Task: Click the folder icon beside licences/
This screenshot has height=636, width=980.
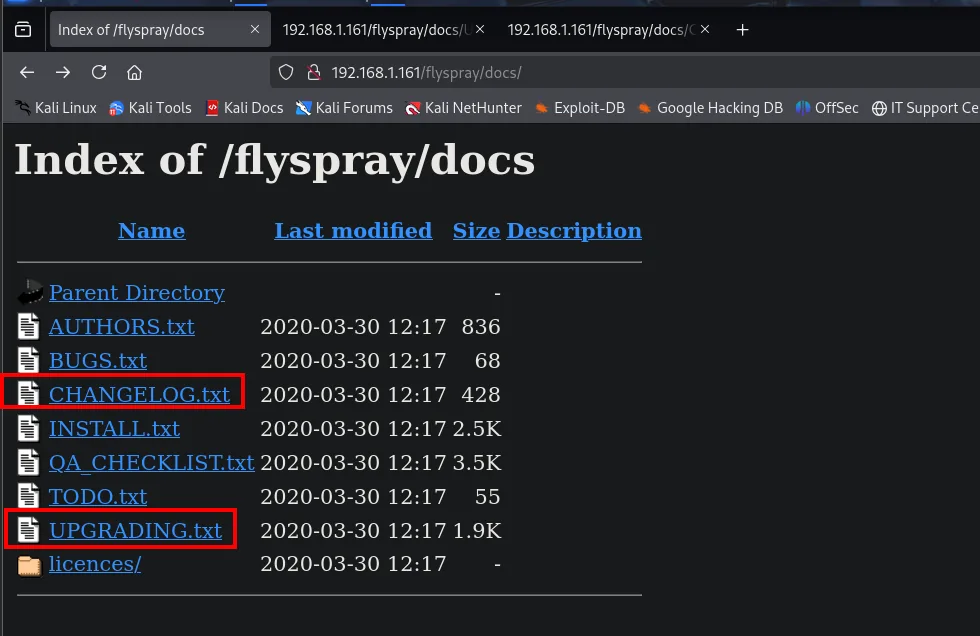Action: click(x=29, y=565)
